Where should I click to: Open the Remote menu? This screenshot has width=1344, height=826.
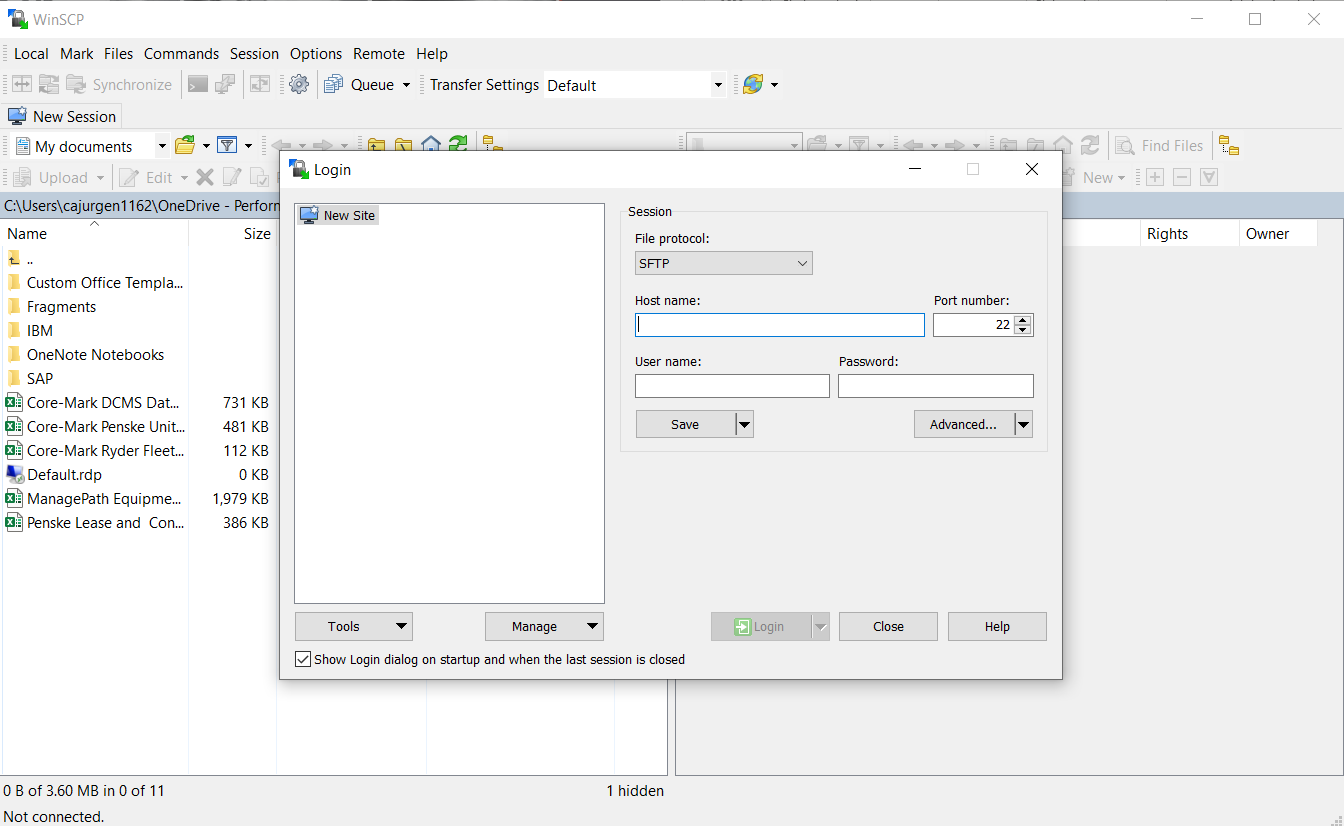point(379,54)
